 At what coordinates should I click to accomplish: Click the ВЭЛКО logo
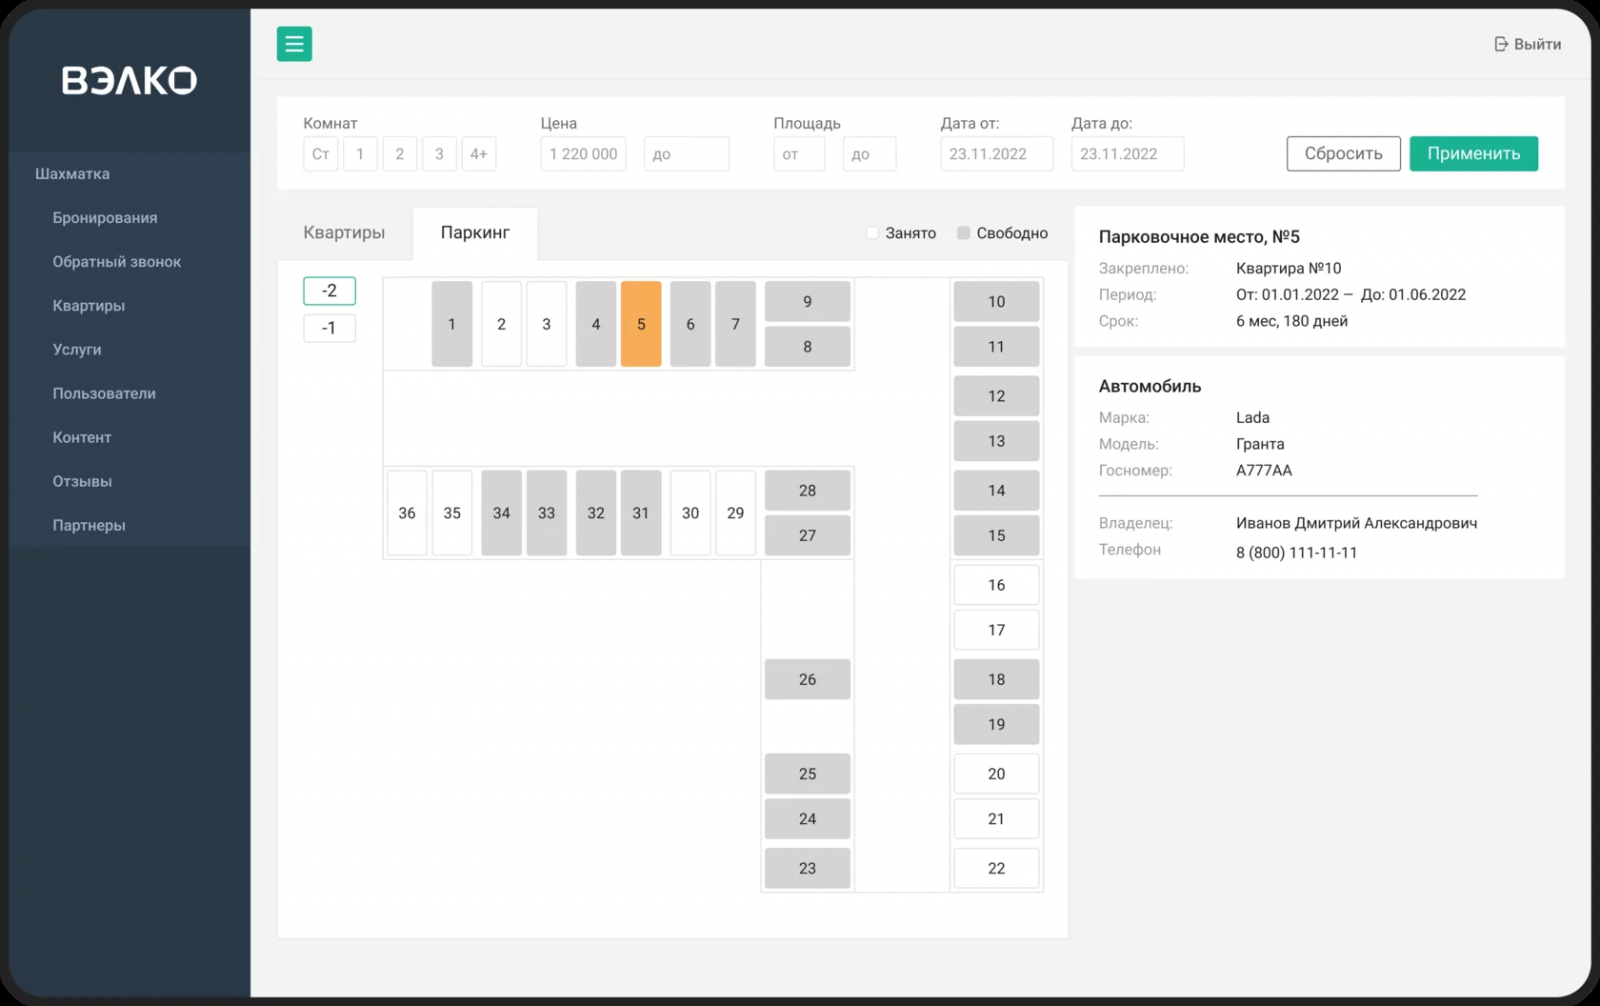129,81
